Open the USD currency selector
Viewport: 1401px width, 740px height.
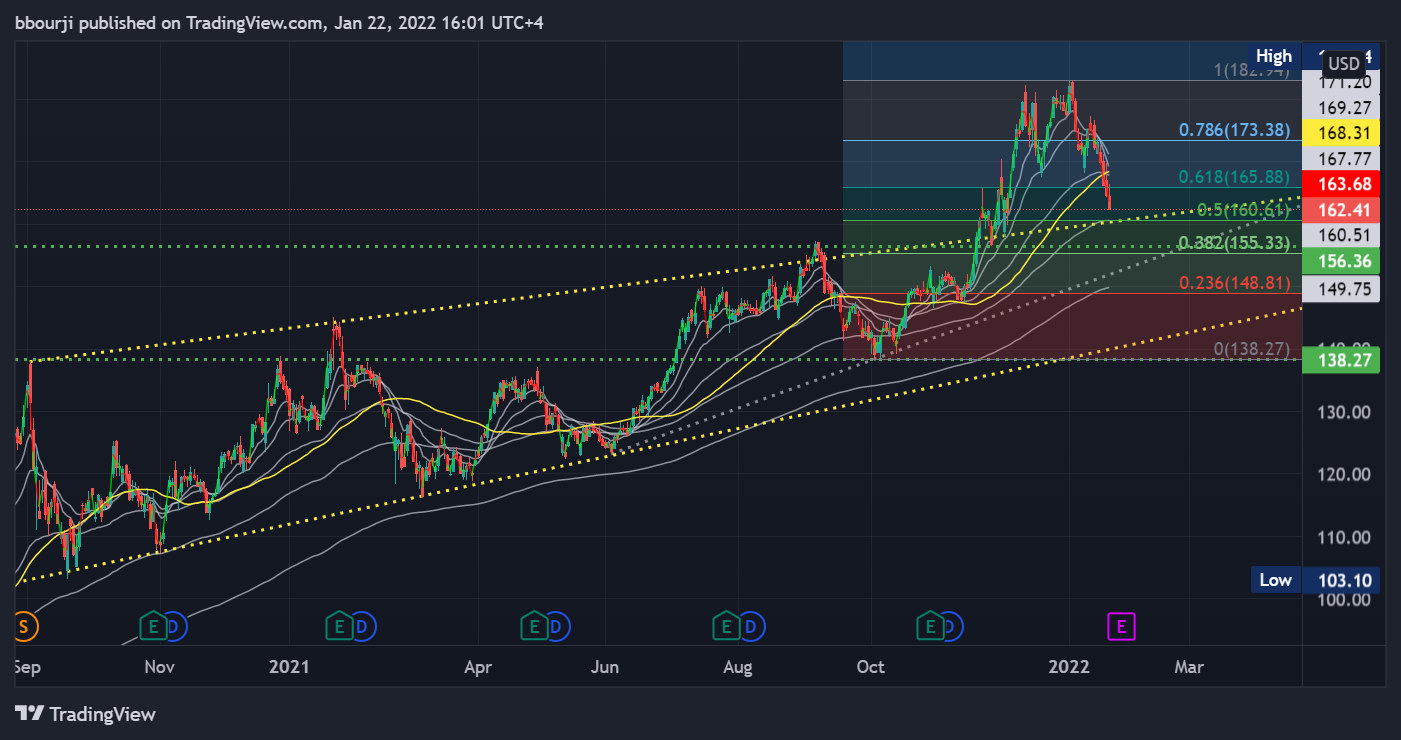coord(1343,64)
